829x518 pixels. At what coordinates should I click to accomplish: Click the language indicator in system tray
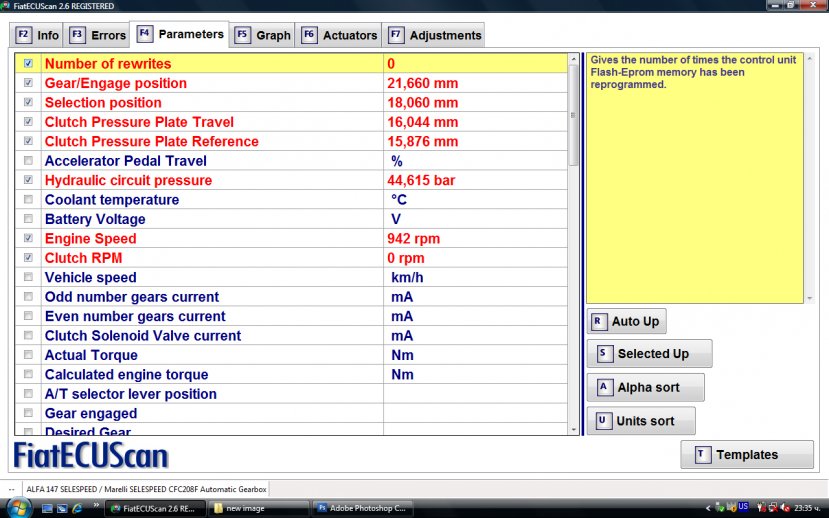click(743, 508)
